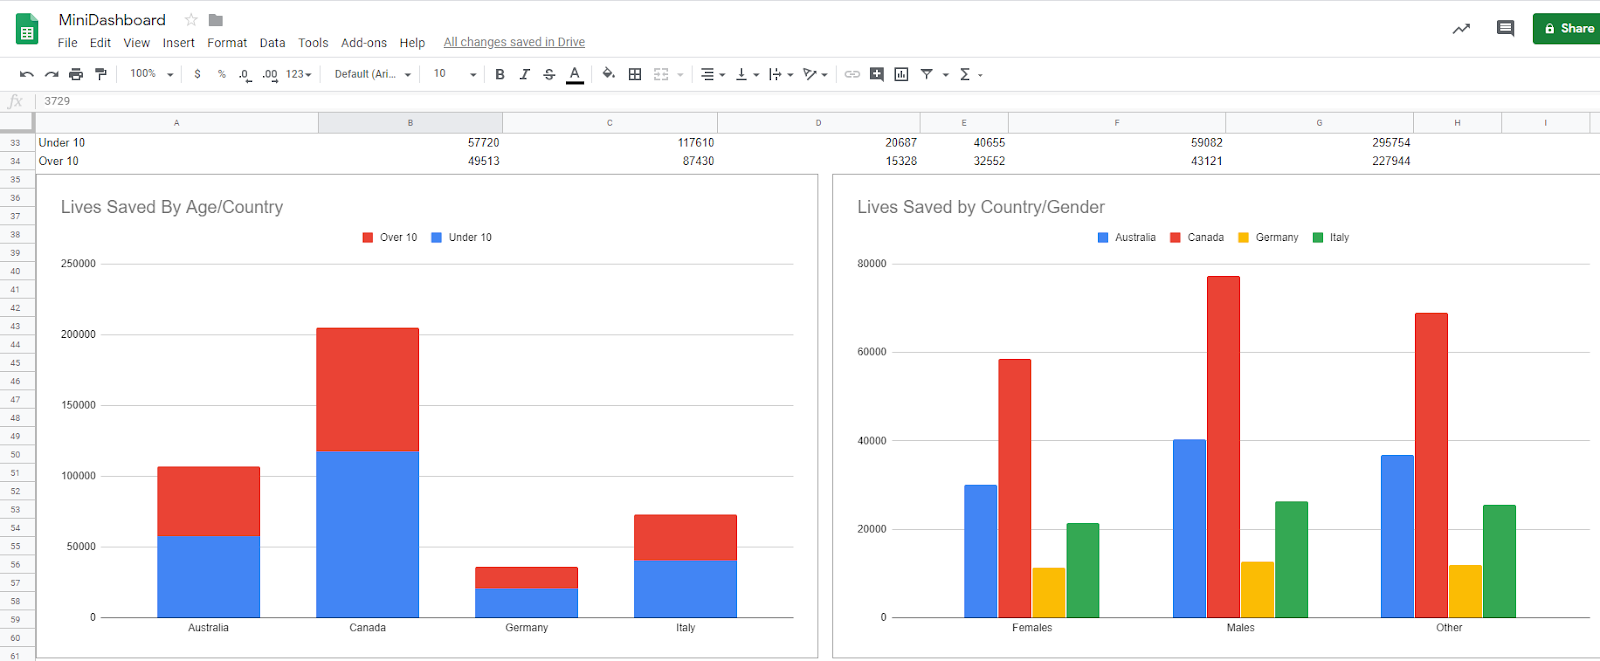Click 'All changes saved in Drive' link
The height and width of the screenshot is (661, 1600).
tap(514, 42)
